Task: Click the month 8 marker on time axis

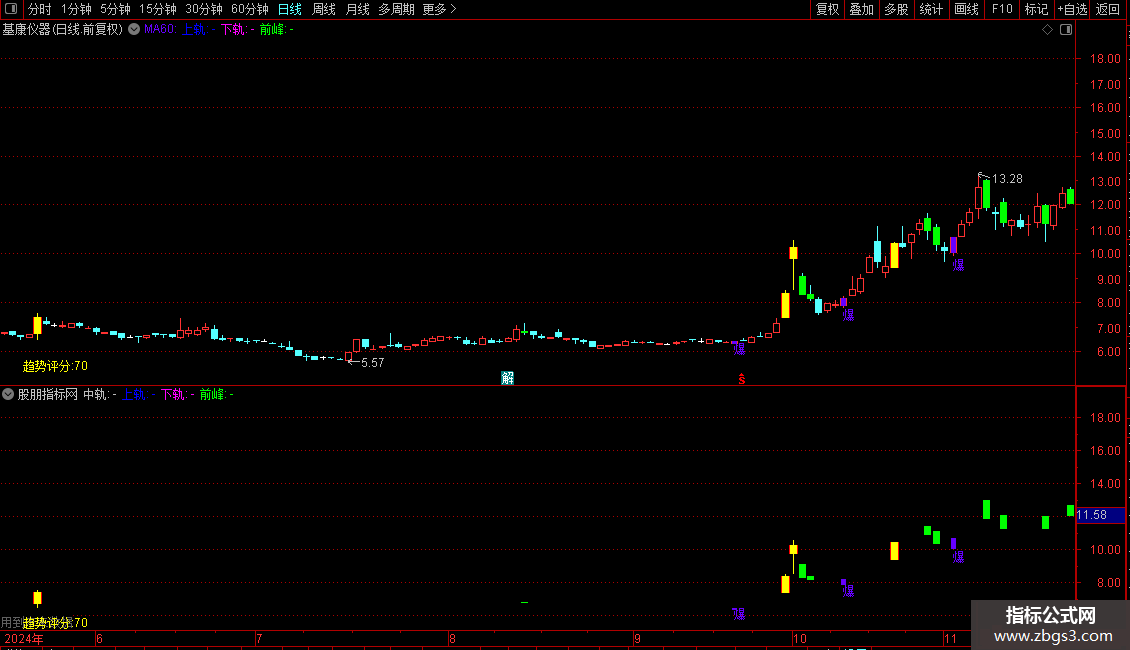Action: coord(452,638)
